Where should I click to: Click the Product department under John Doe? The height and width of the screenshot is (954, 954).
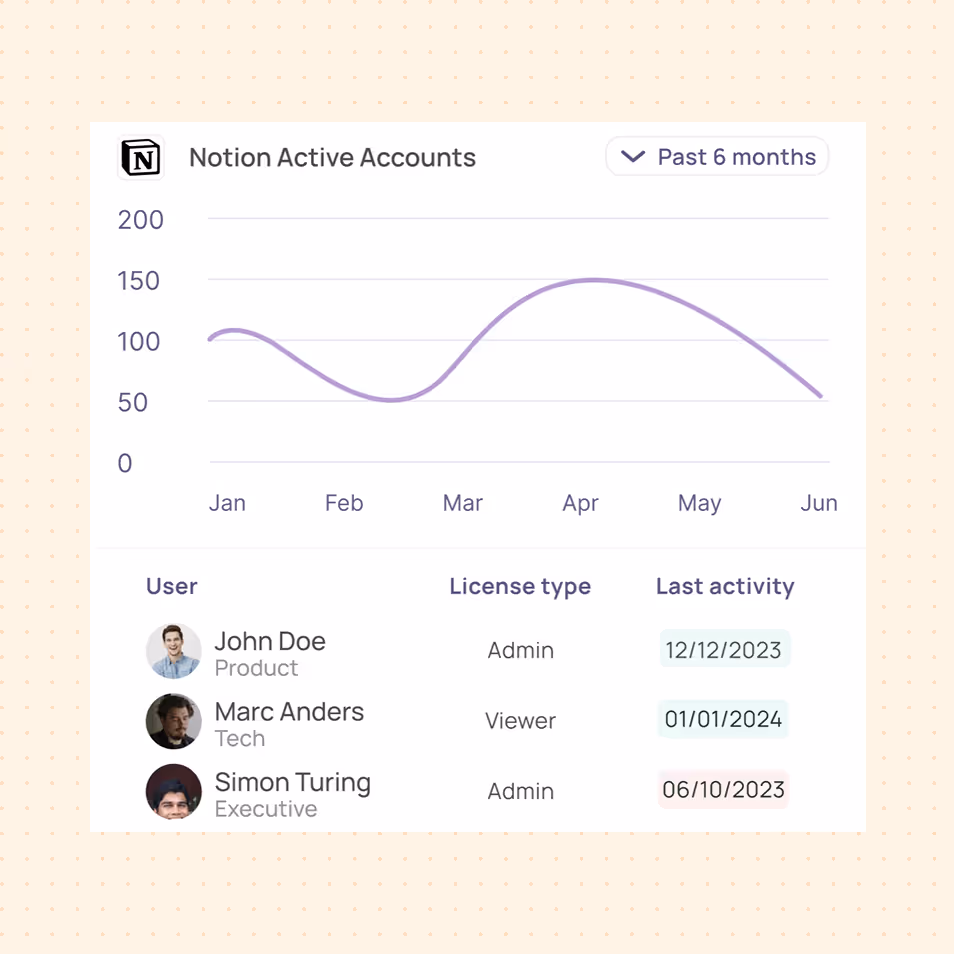point(256,668)
